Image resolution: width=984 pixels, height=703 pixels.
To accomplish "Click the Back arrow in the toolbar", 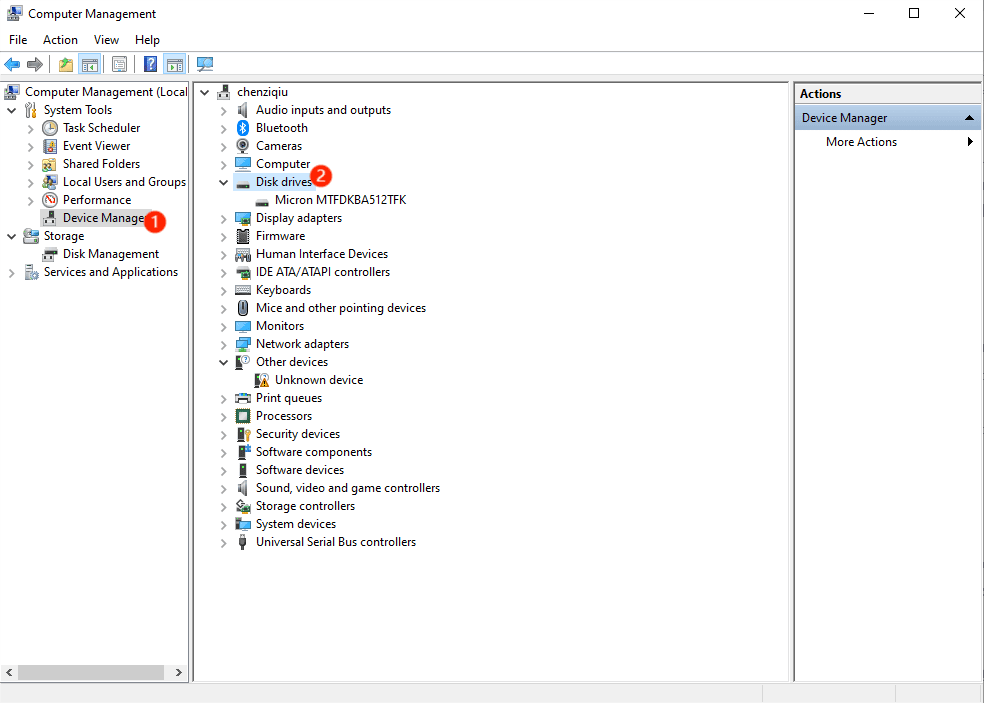I will pyautogui.click(x=12, y=65).
